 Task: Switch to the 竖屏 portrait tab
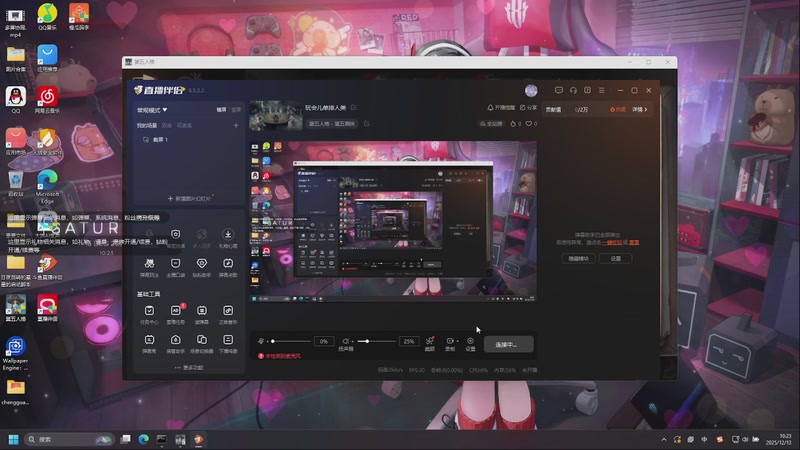click(236, 110)
